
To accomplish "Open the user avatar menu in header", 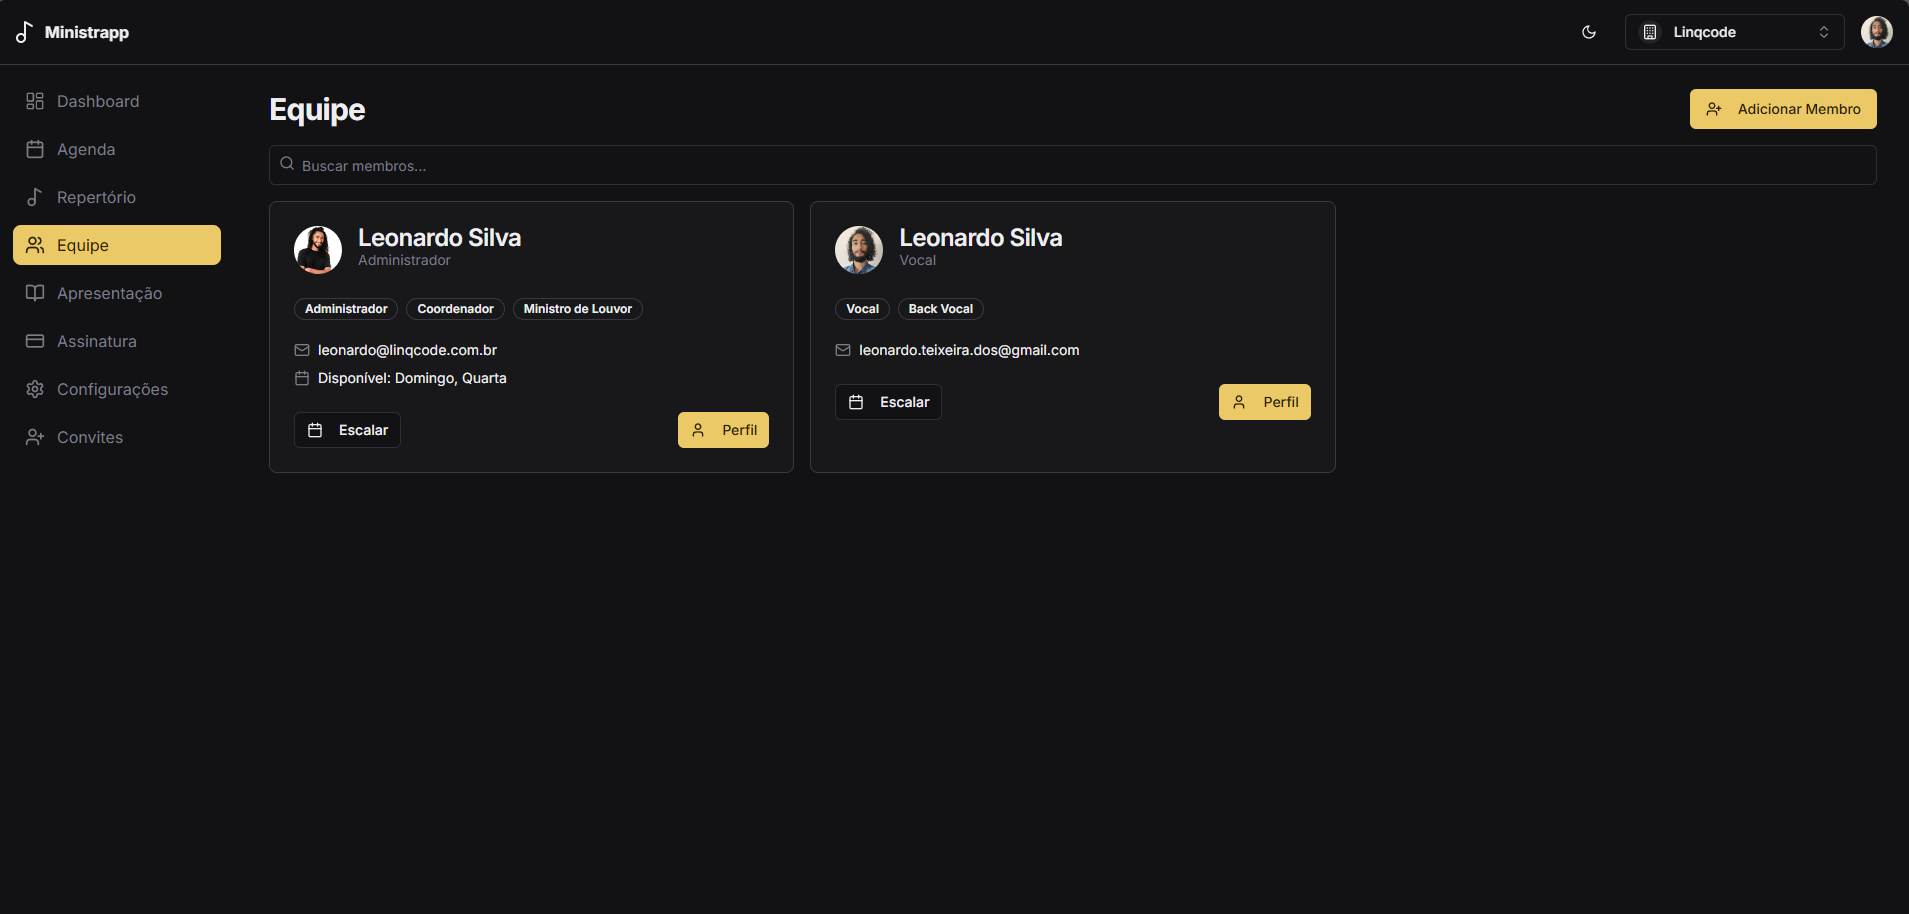I will (x=1876, y=32).
